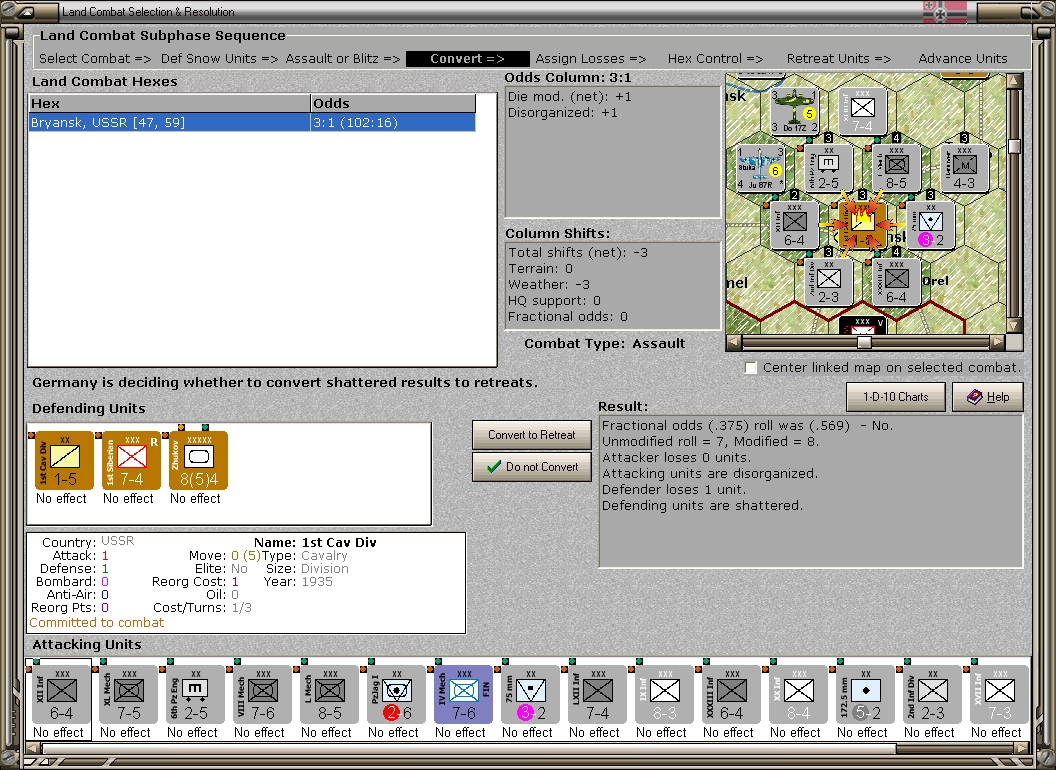Click the Advance Units subphase step

click(x=962, y=59)
